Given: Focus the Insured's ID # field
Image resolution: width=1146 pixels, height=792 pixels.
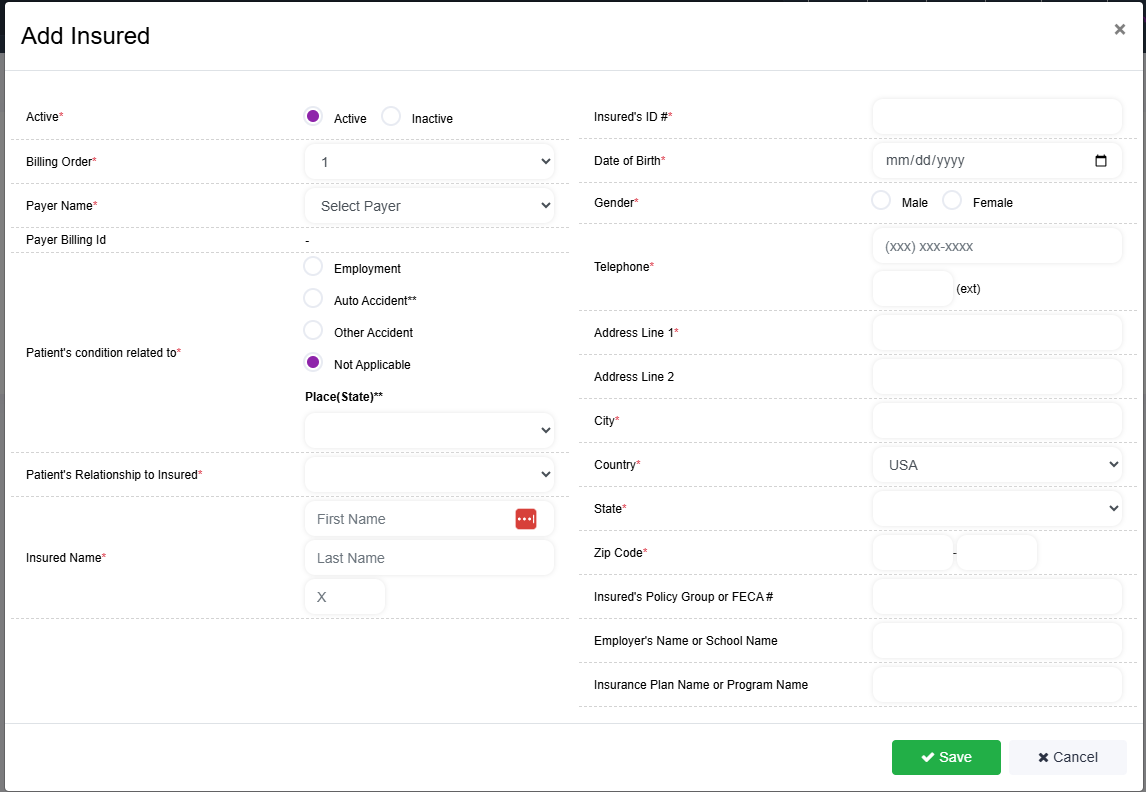Looking at the screenshot, I should point(997,117).
